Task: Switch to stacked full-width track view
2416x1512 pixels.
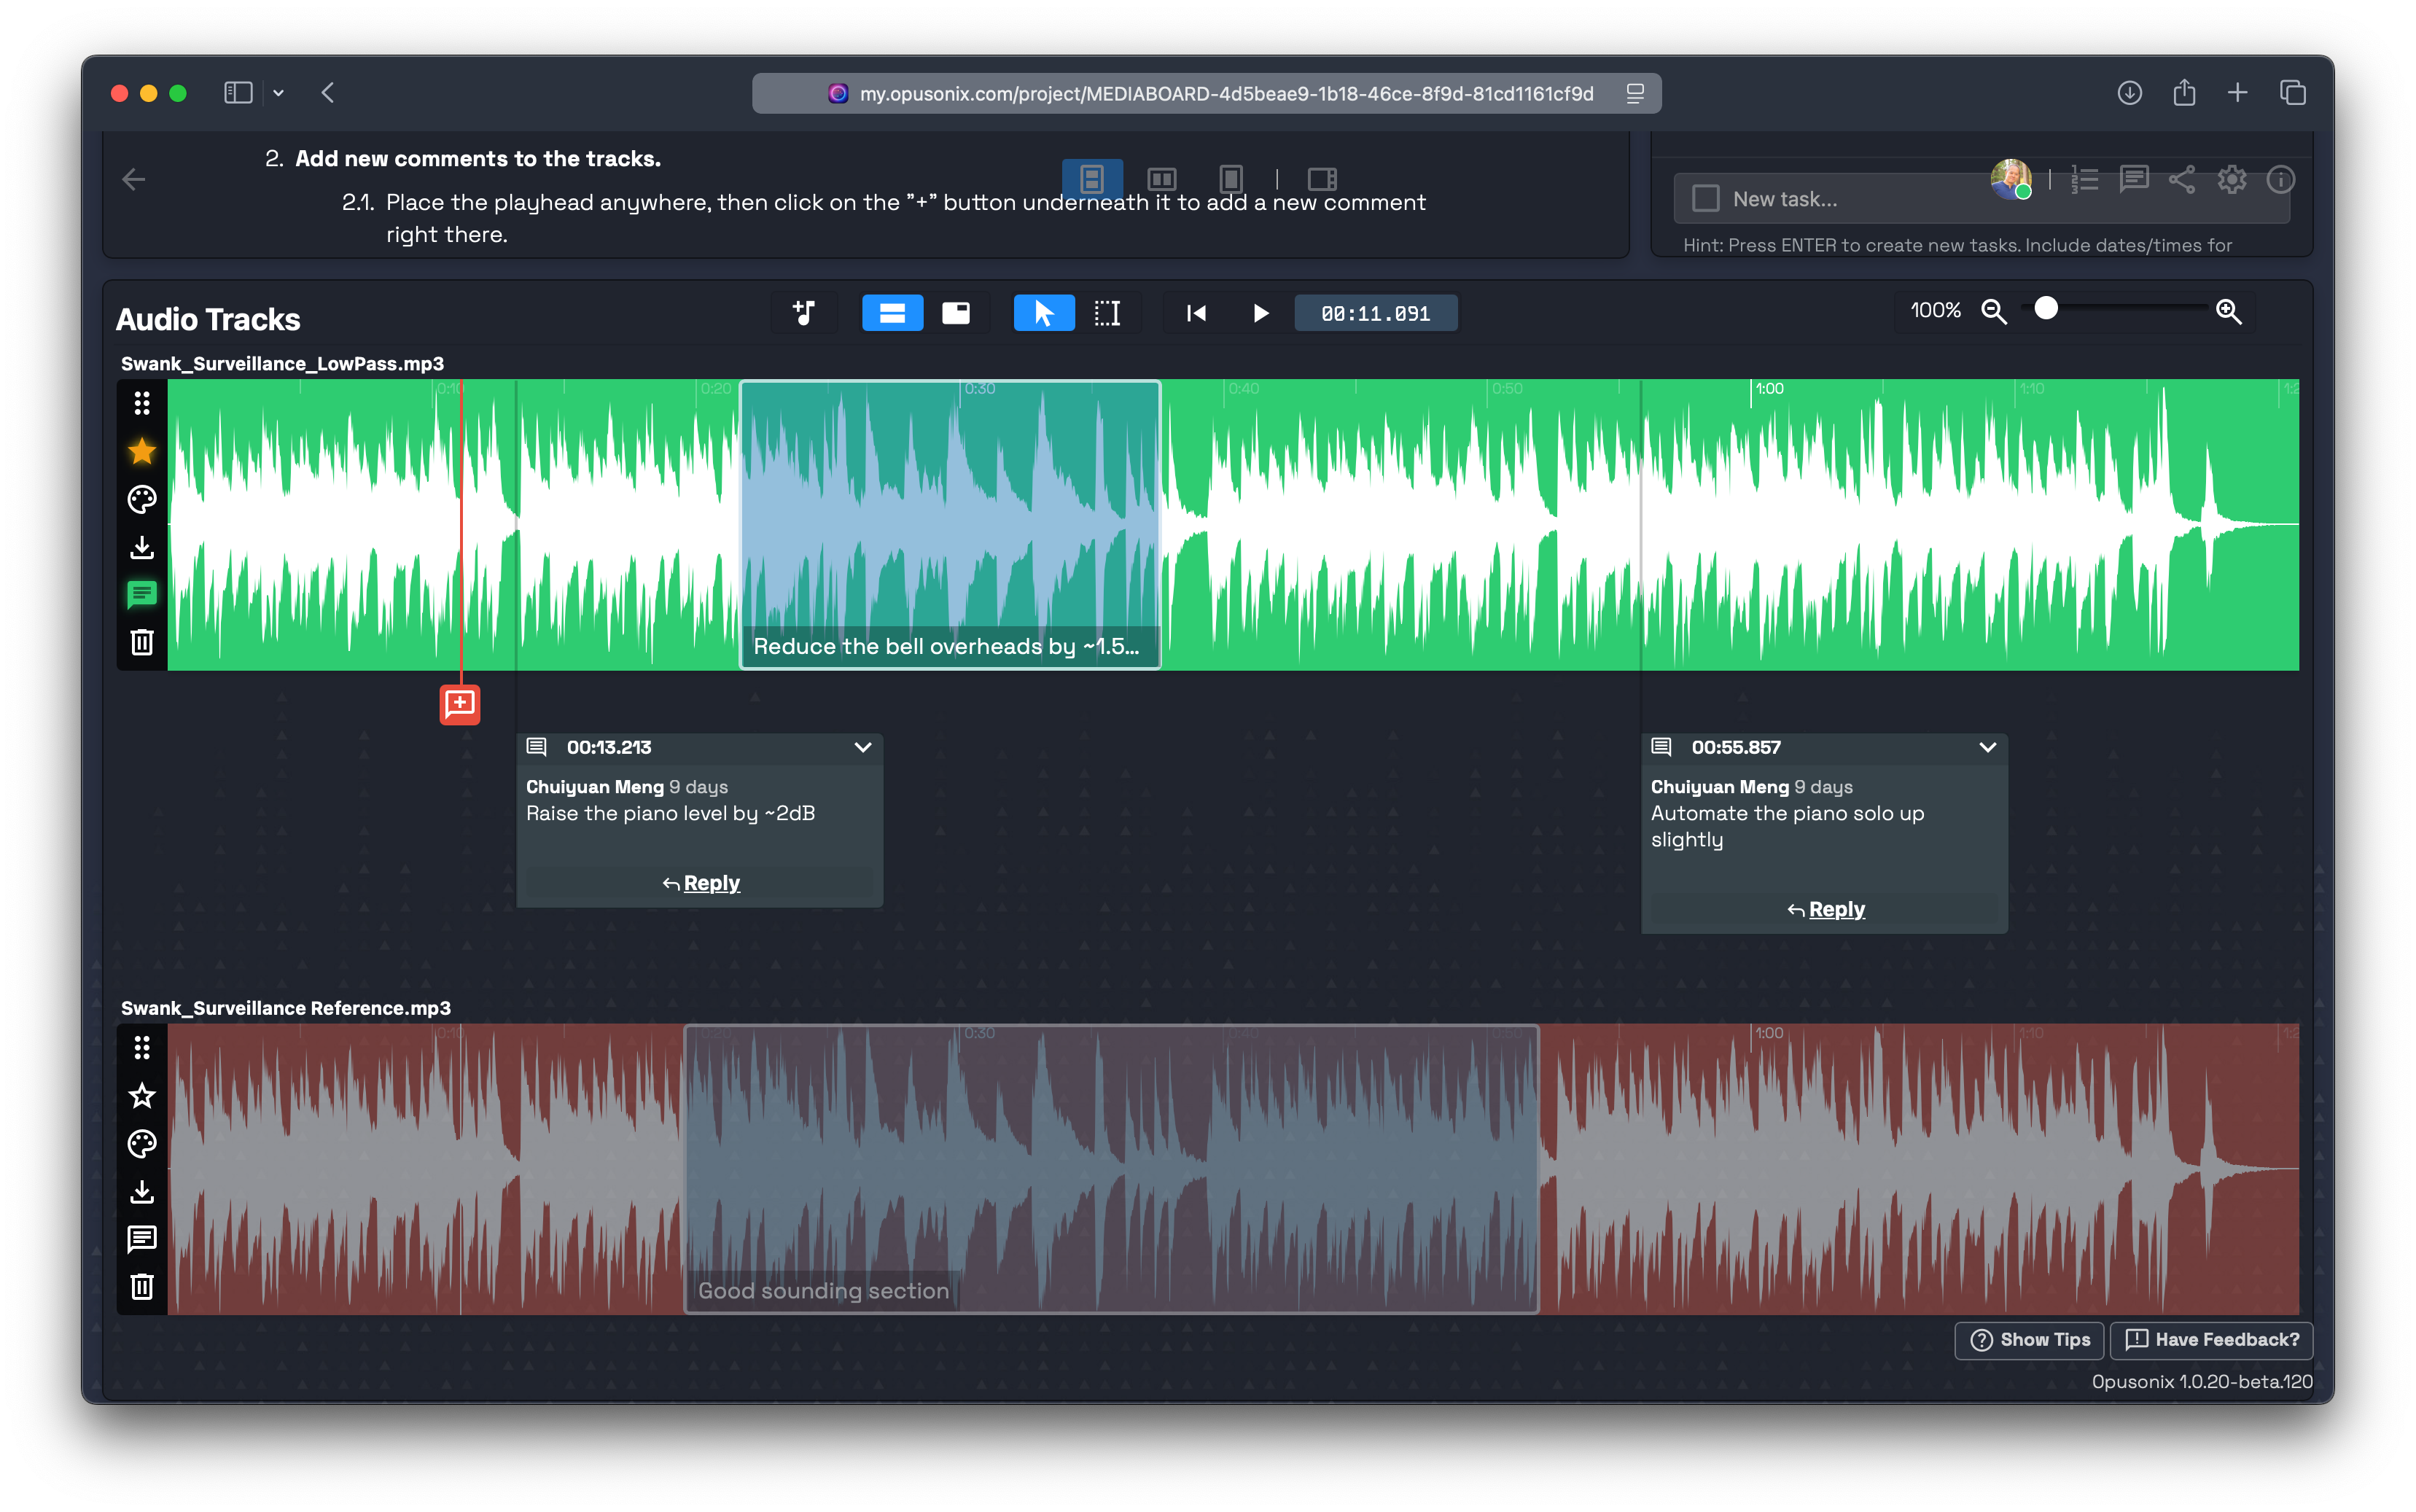Action: point(892,313)
